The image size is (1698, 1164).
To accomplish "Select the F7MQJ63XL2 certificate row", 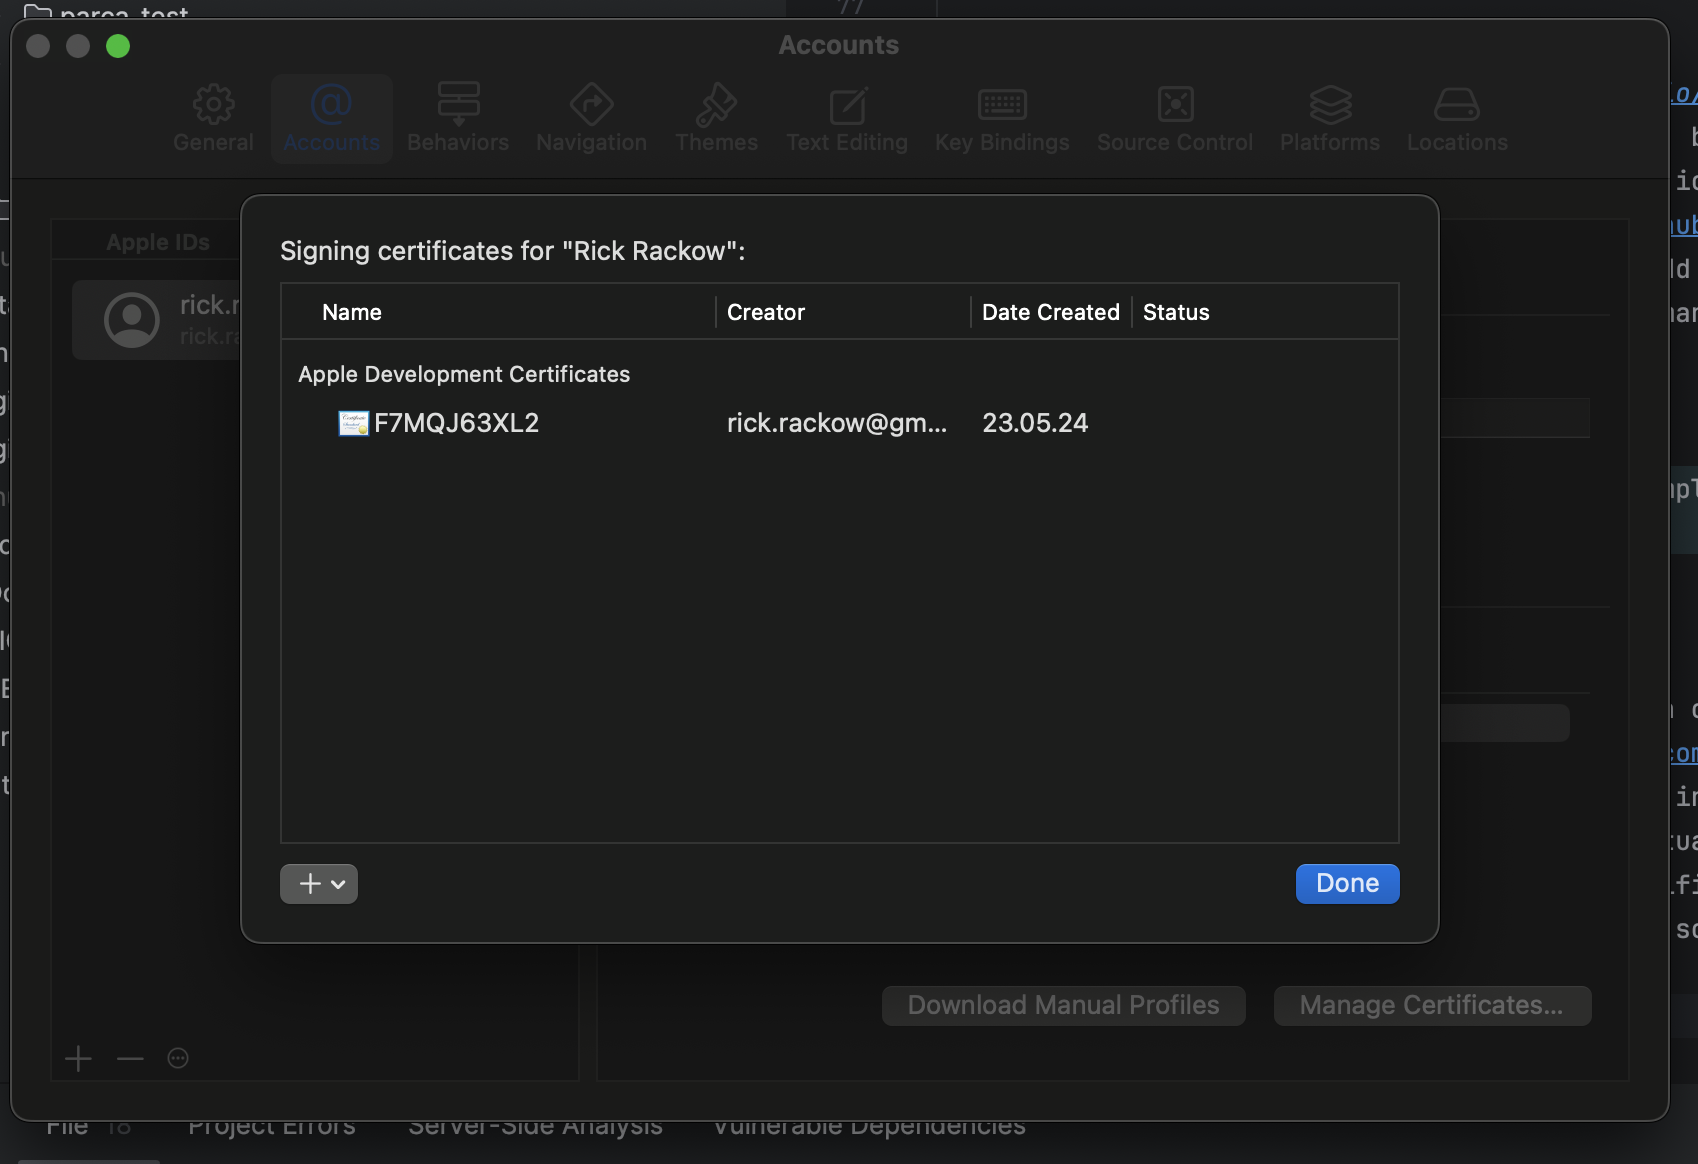I will [839, 423].
